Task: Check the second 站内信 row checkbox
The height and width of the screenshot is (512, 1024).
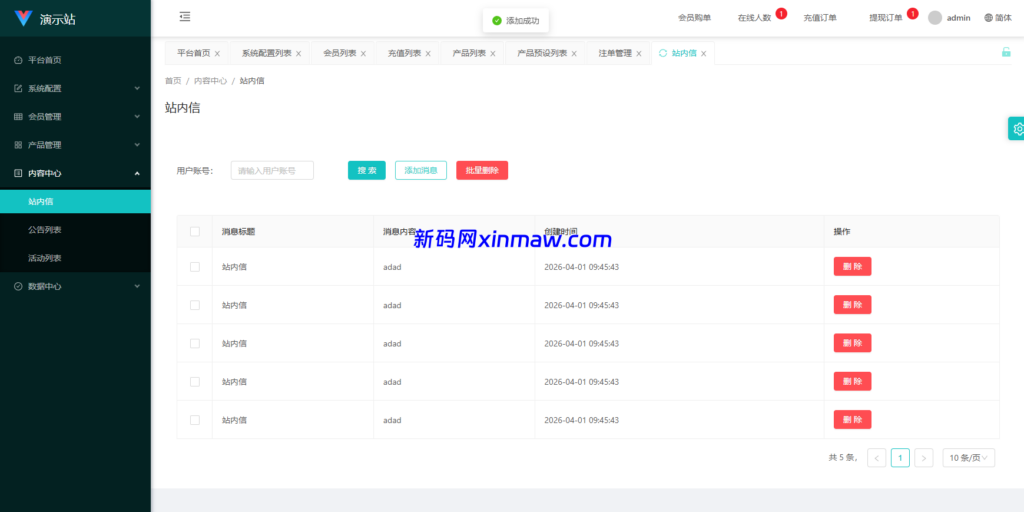Action: [x=195, y=305]
